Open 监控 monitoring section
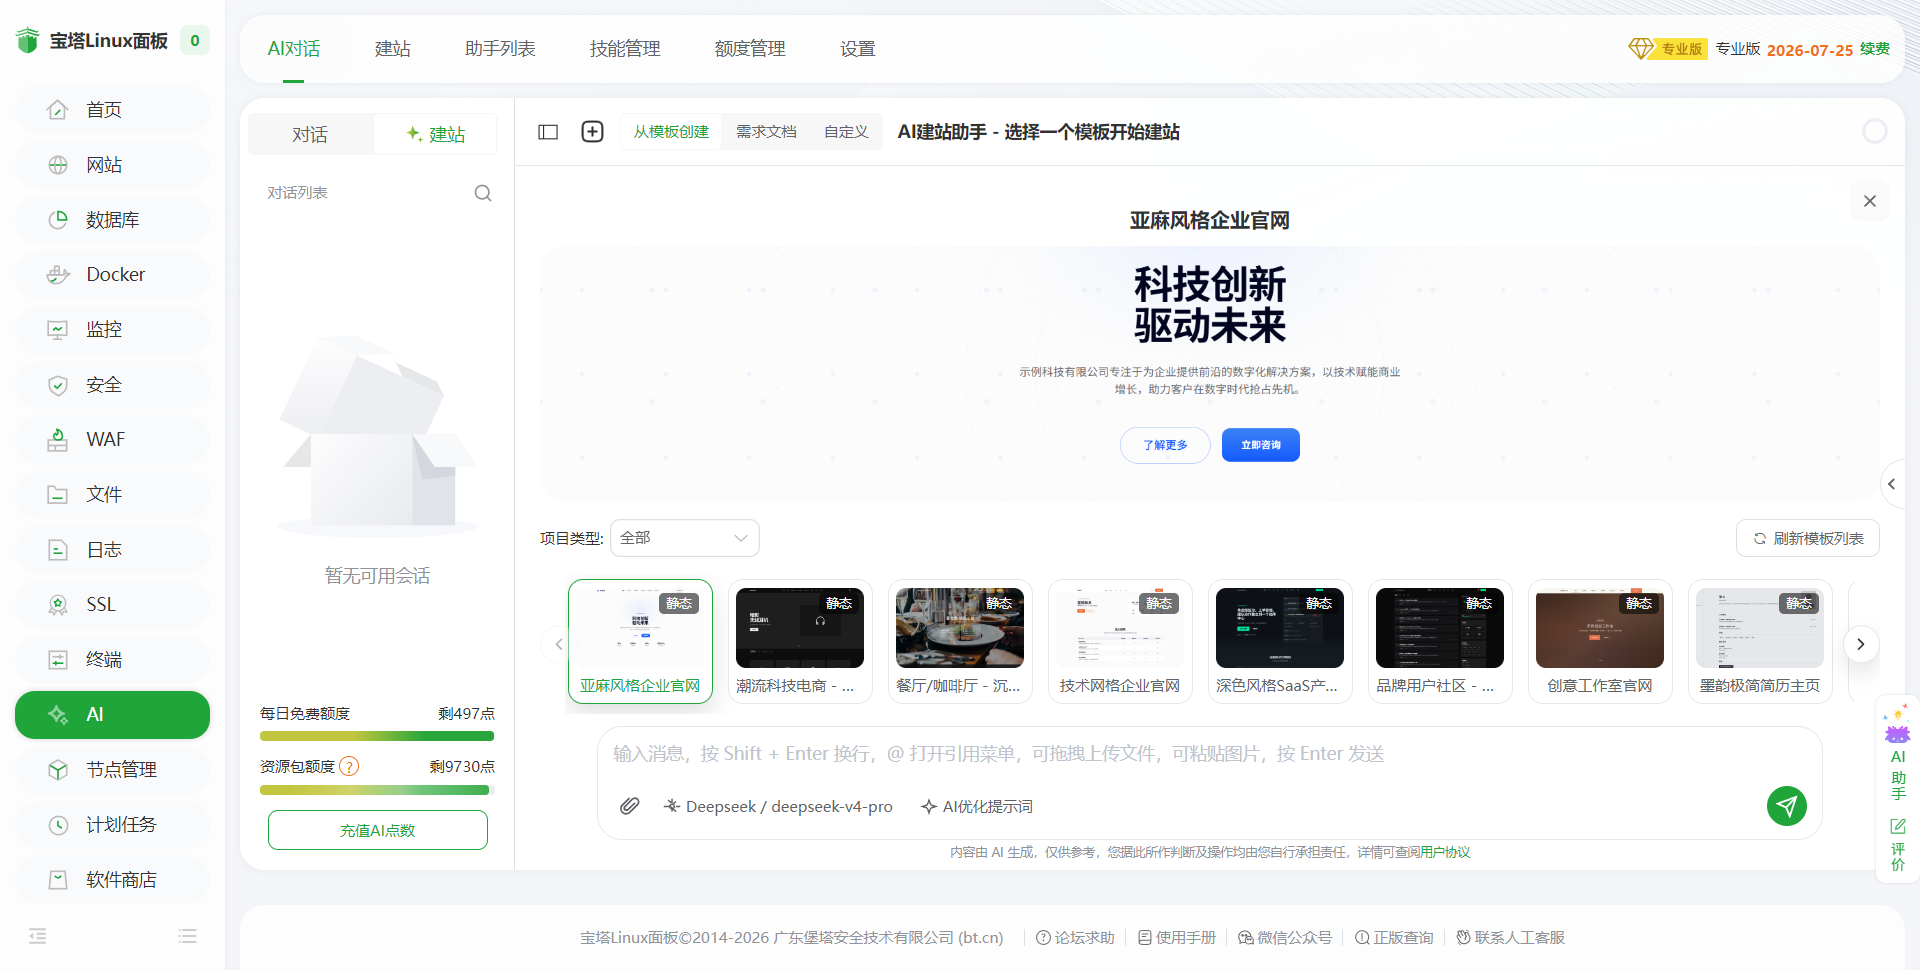This screenshot has width=1920, height=970. pos(112,330)
